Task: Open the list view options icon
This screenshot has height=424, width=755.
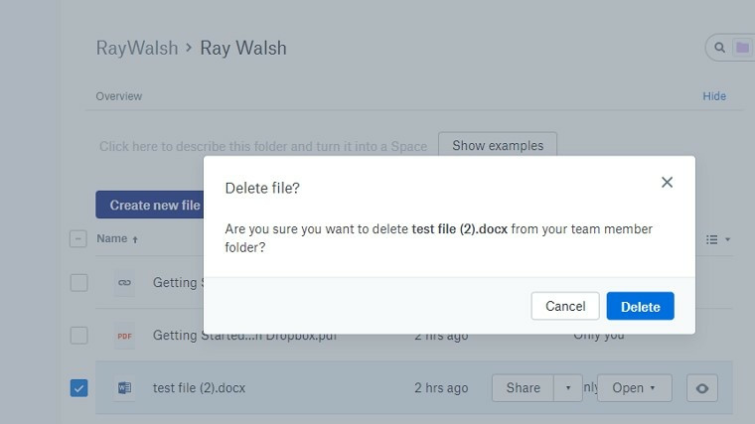Action: point(712,239)
